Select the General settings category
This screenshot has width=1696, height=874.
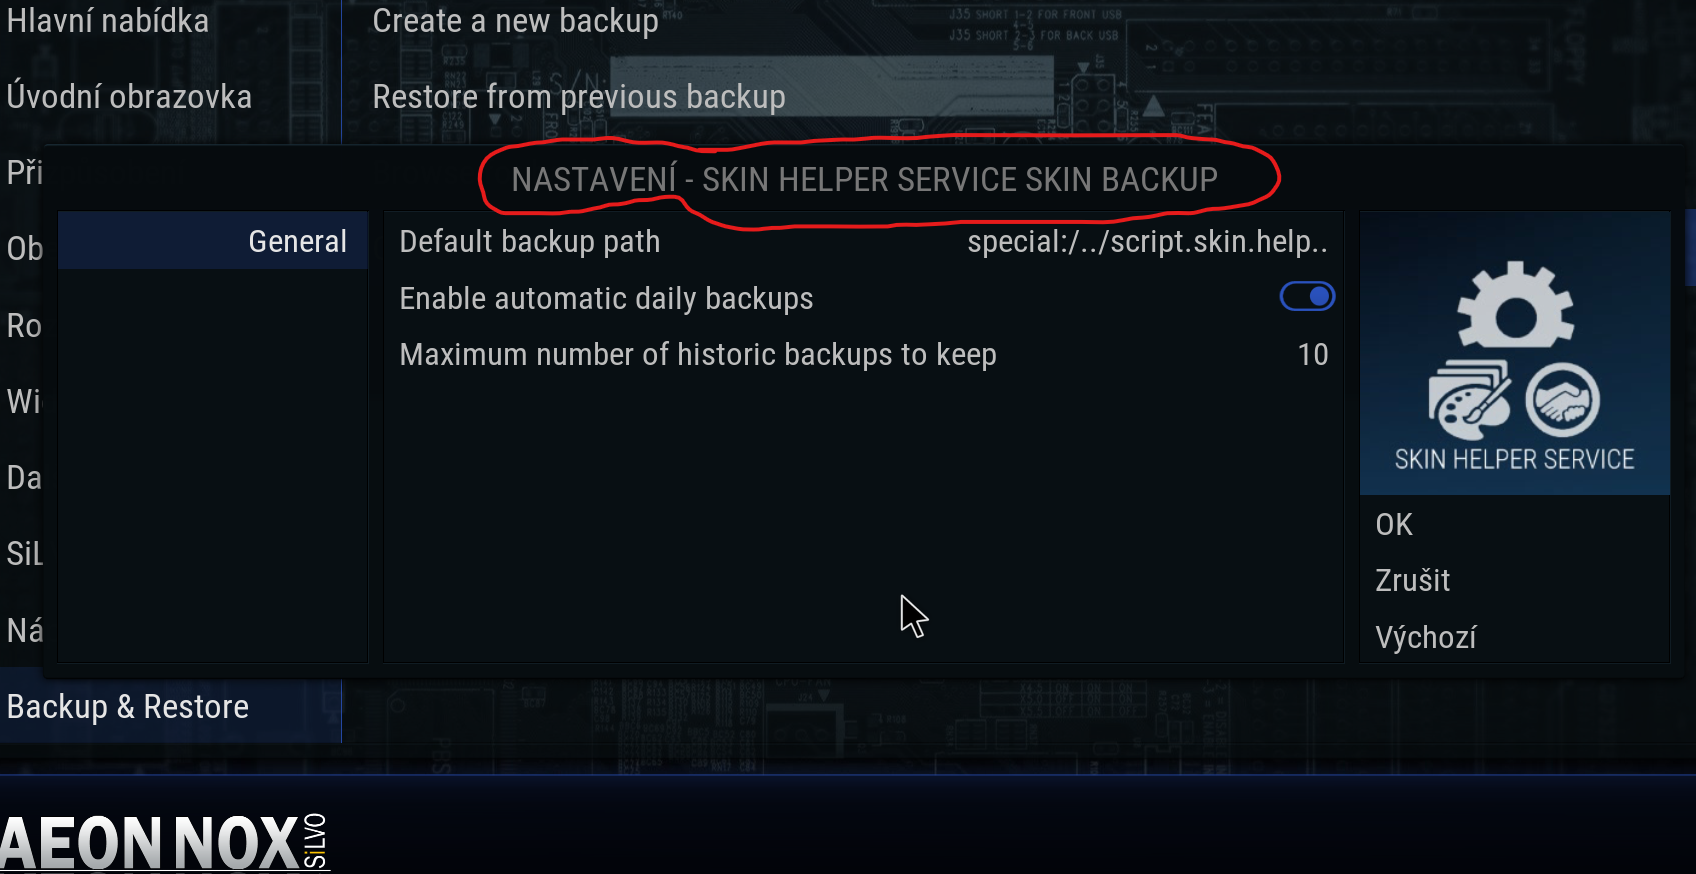tap(213, 241)
